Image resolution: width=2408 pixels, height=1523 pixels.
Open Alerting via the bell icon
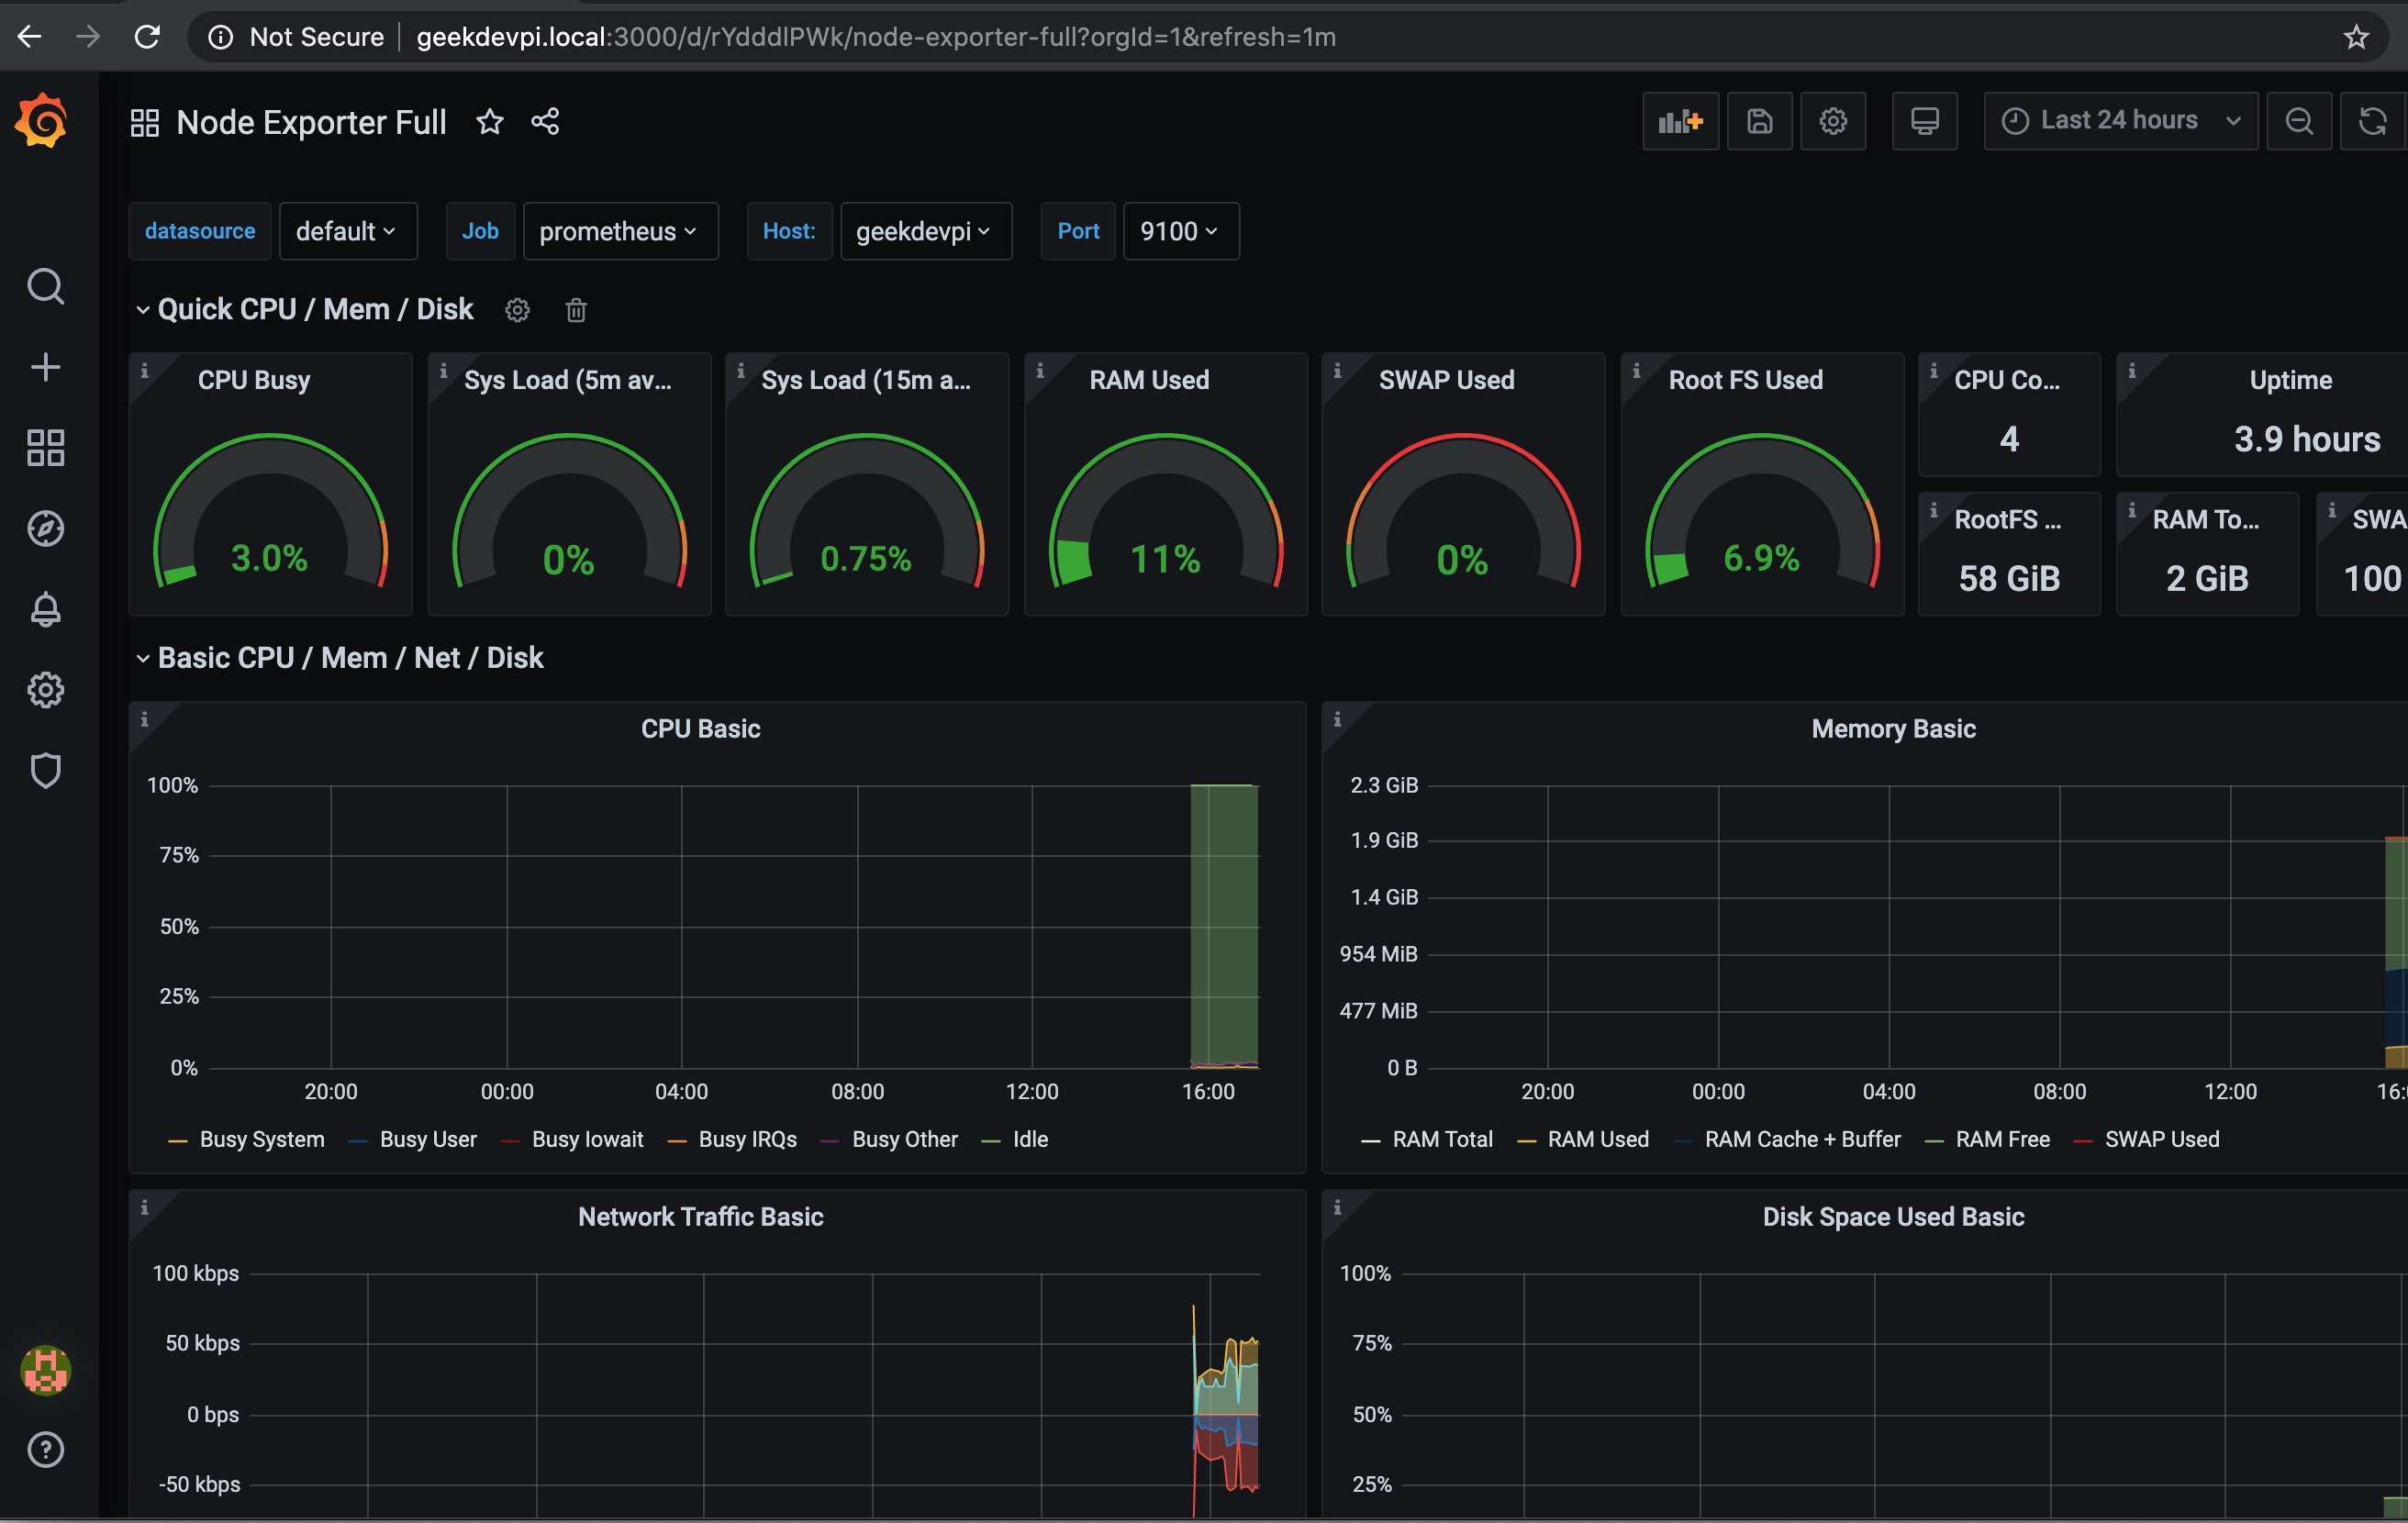(46, 610)
